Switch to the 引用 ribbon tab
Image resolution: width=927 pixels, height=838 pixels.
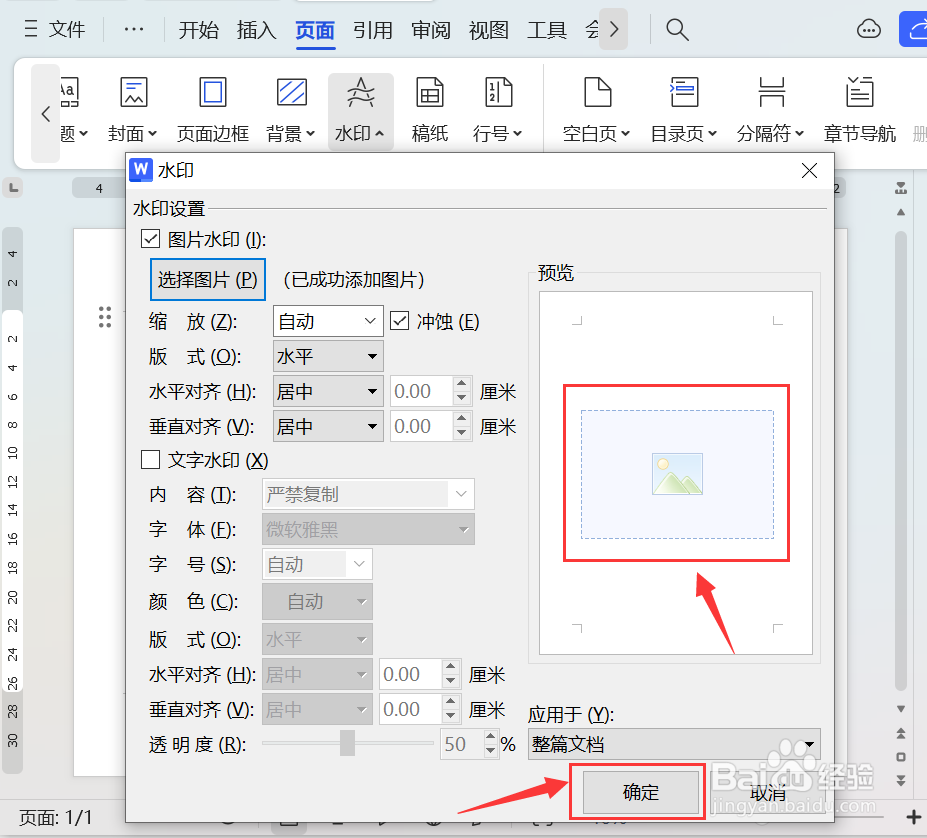(373, 30)
